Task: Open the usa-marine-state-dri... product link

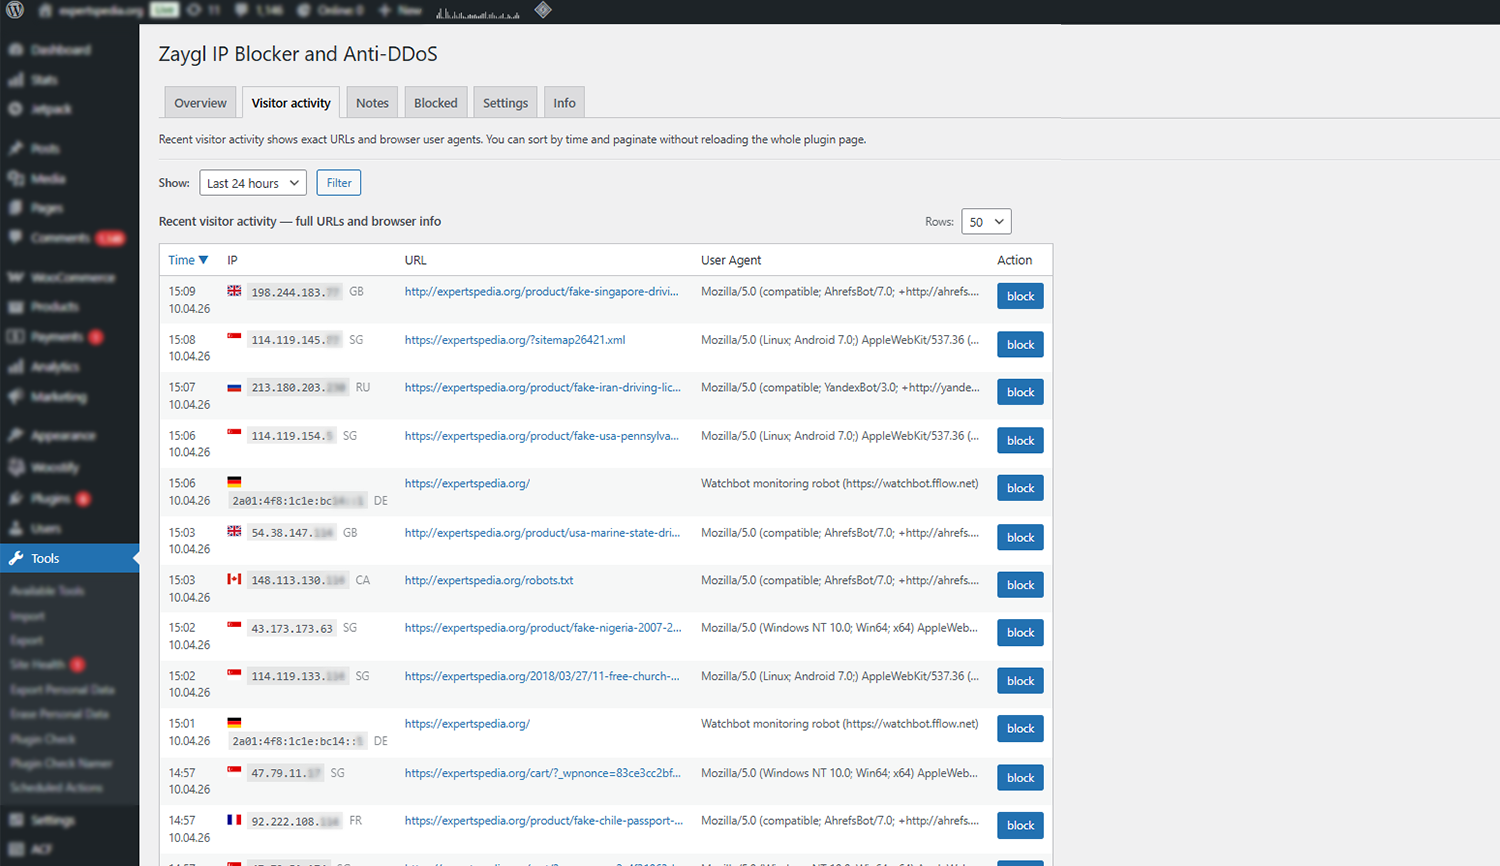Action: pyautogui.click(x=542, y=533)
